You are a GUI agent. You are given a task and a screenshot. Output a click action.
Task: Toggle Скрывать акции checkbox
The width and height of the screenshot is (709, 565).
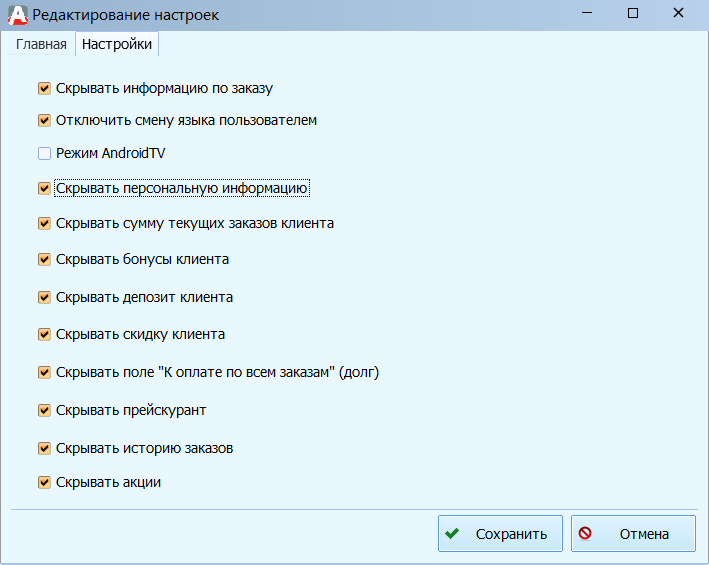tap(44, 482)
